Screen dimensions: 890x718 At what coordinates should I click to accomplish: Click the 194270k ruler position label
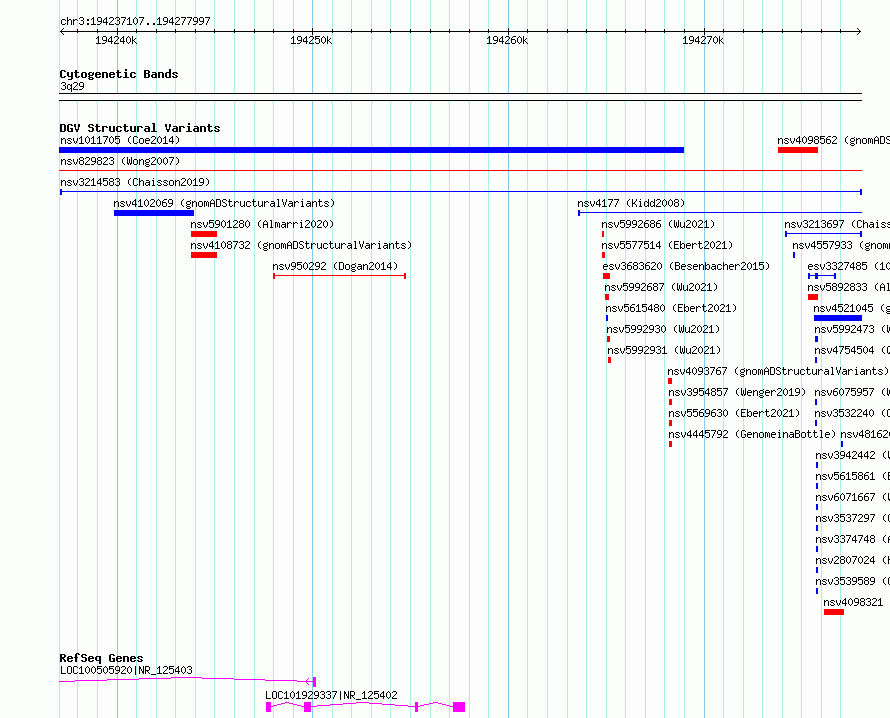(x=703, y=40)
